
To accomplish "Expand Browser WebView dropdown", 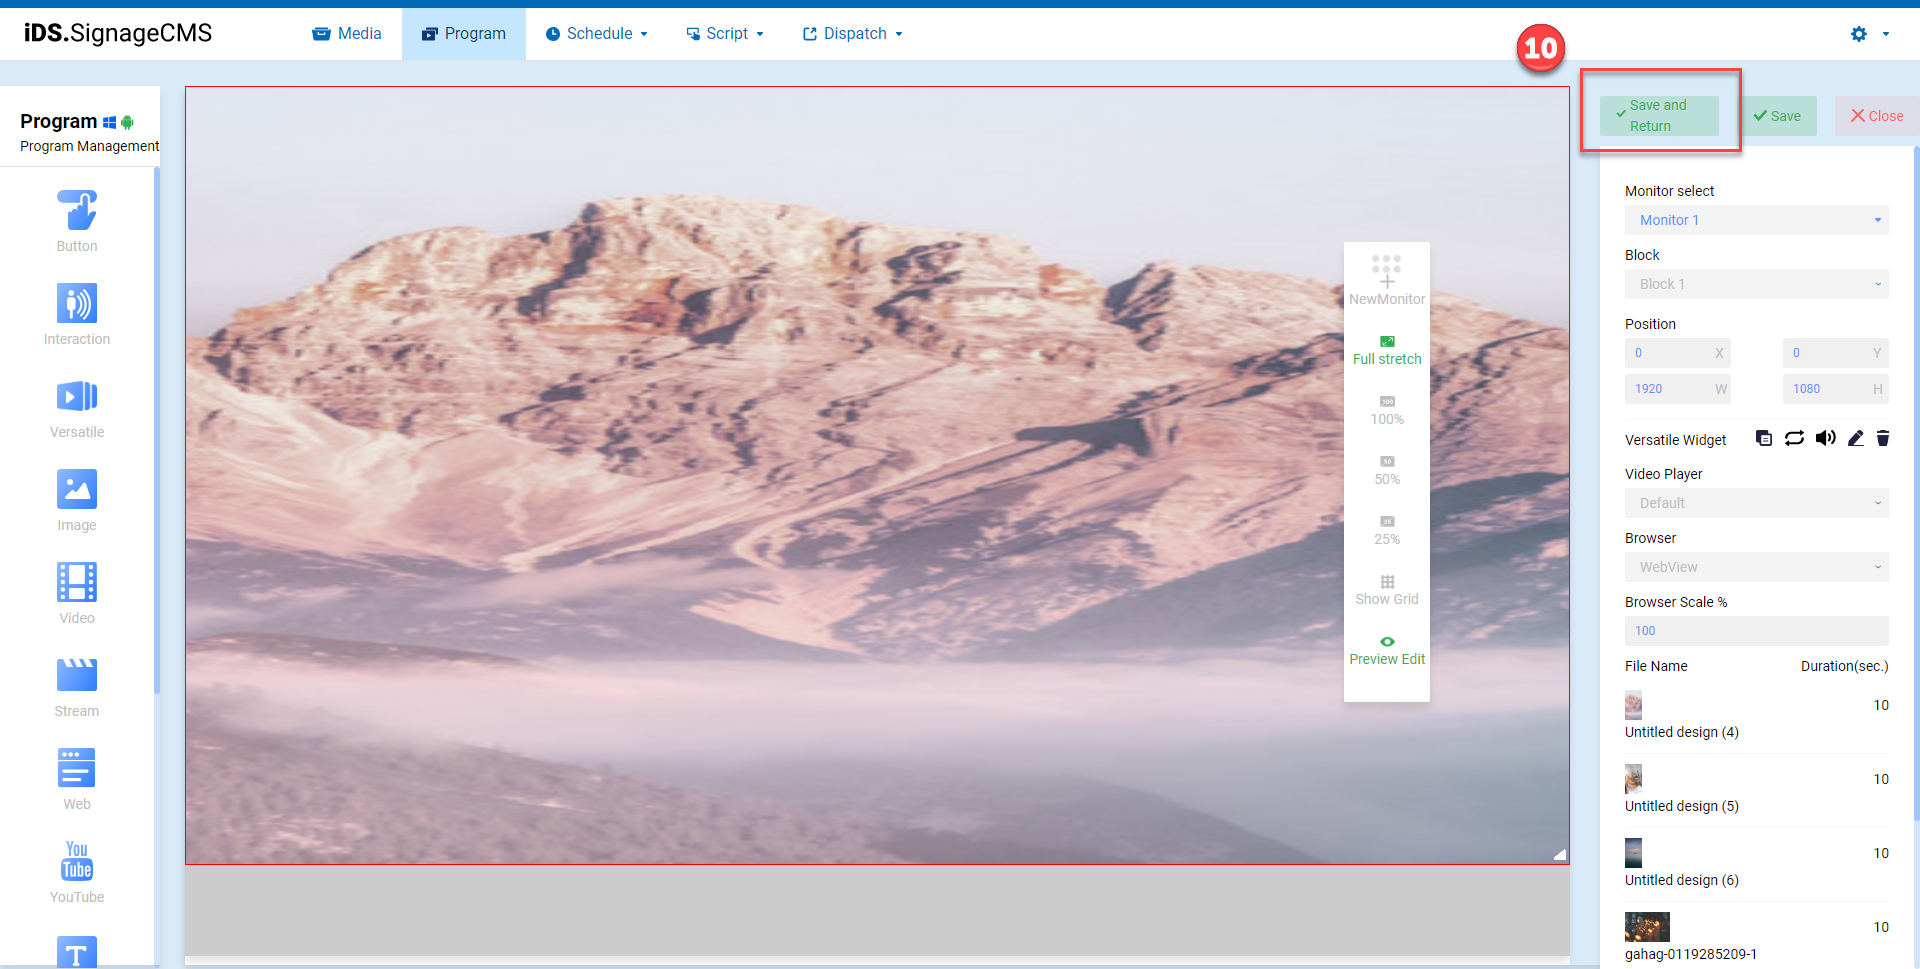I will 1757,567.
